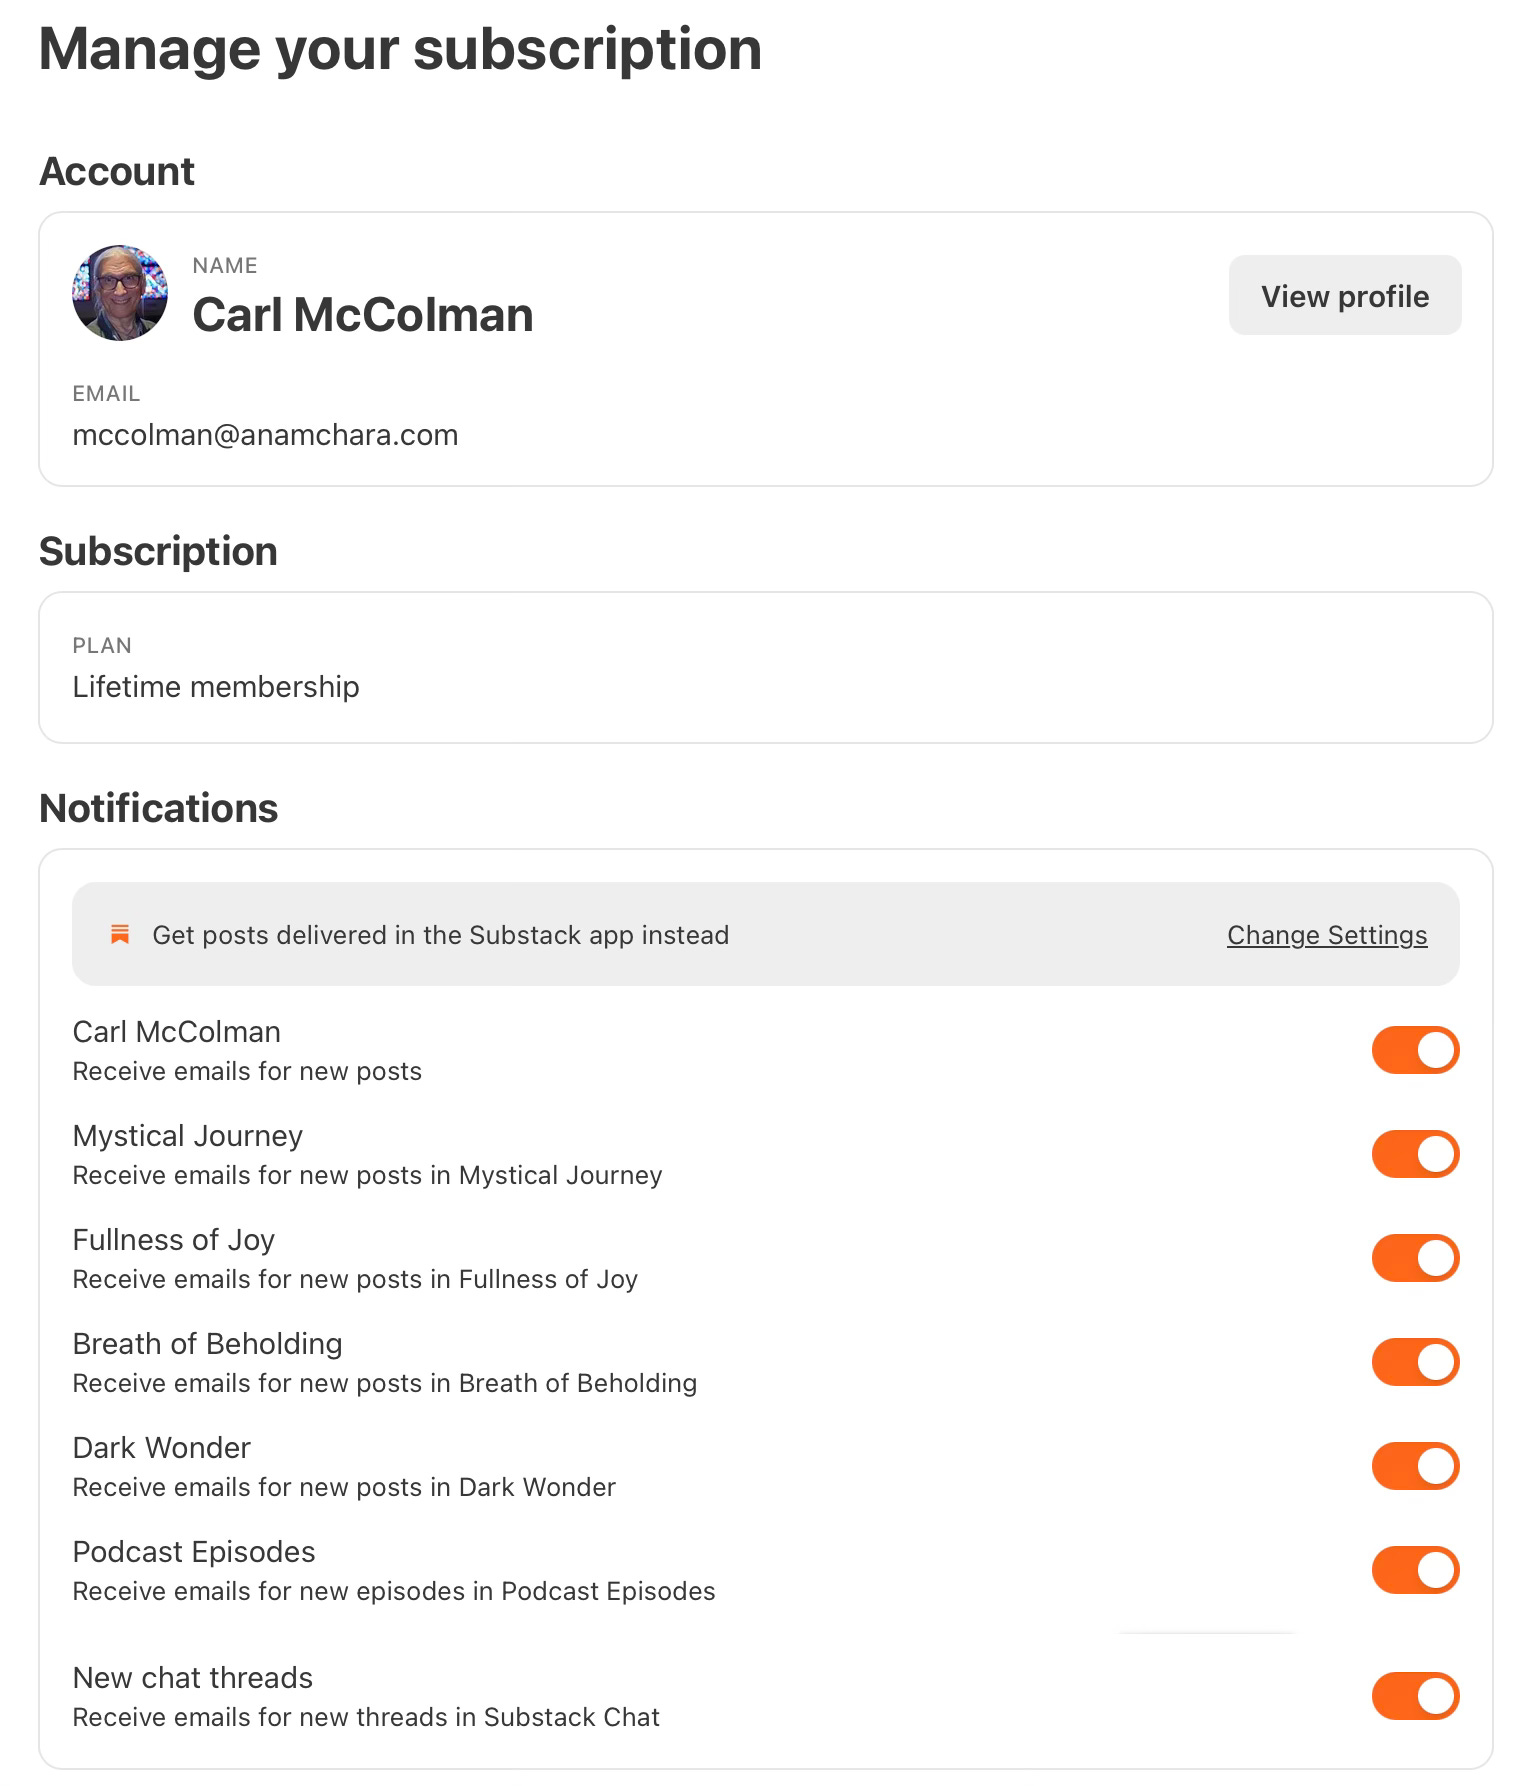Click the New chat threads label
1516x1786 pixels.
tap(193, 1678)
